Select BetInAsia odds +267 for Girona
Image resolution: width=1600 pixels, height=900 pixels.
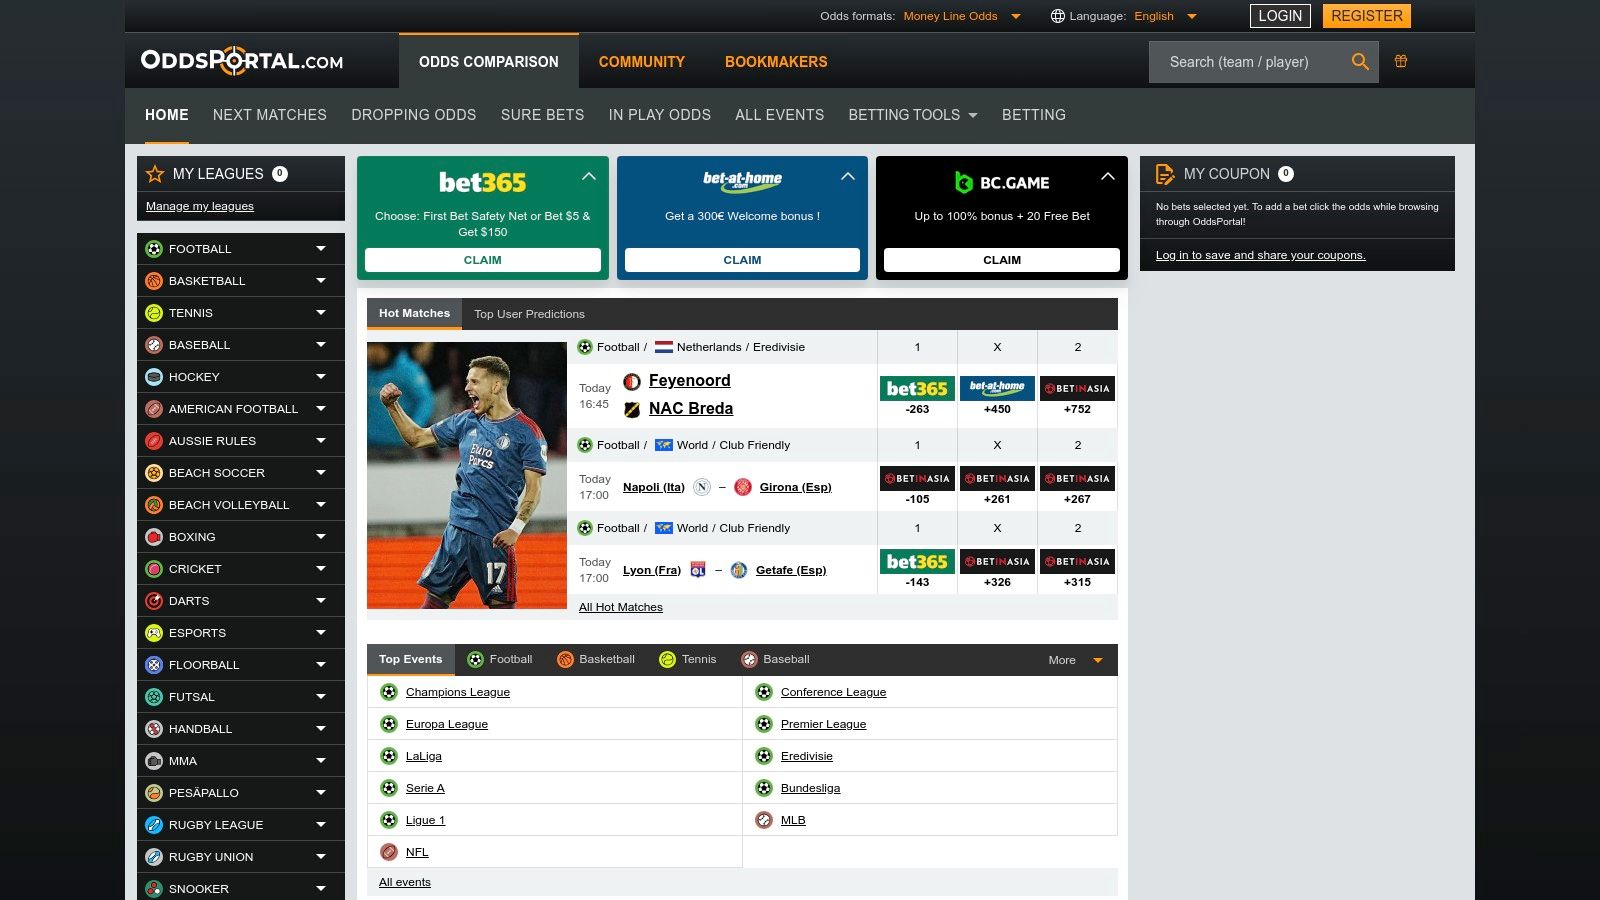(x=1077, y=488)
